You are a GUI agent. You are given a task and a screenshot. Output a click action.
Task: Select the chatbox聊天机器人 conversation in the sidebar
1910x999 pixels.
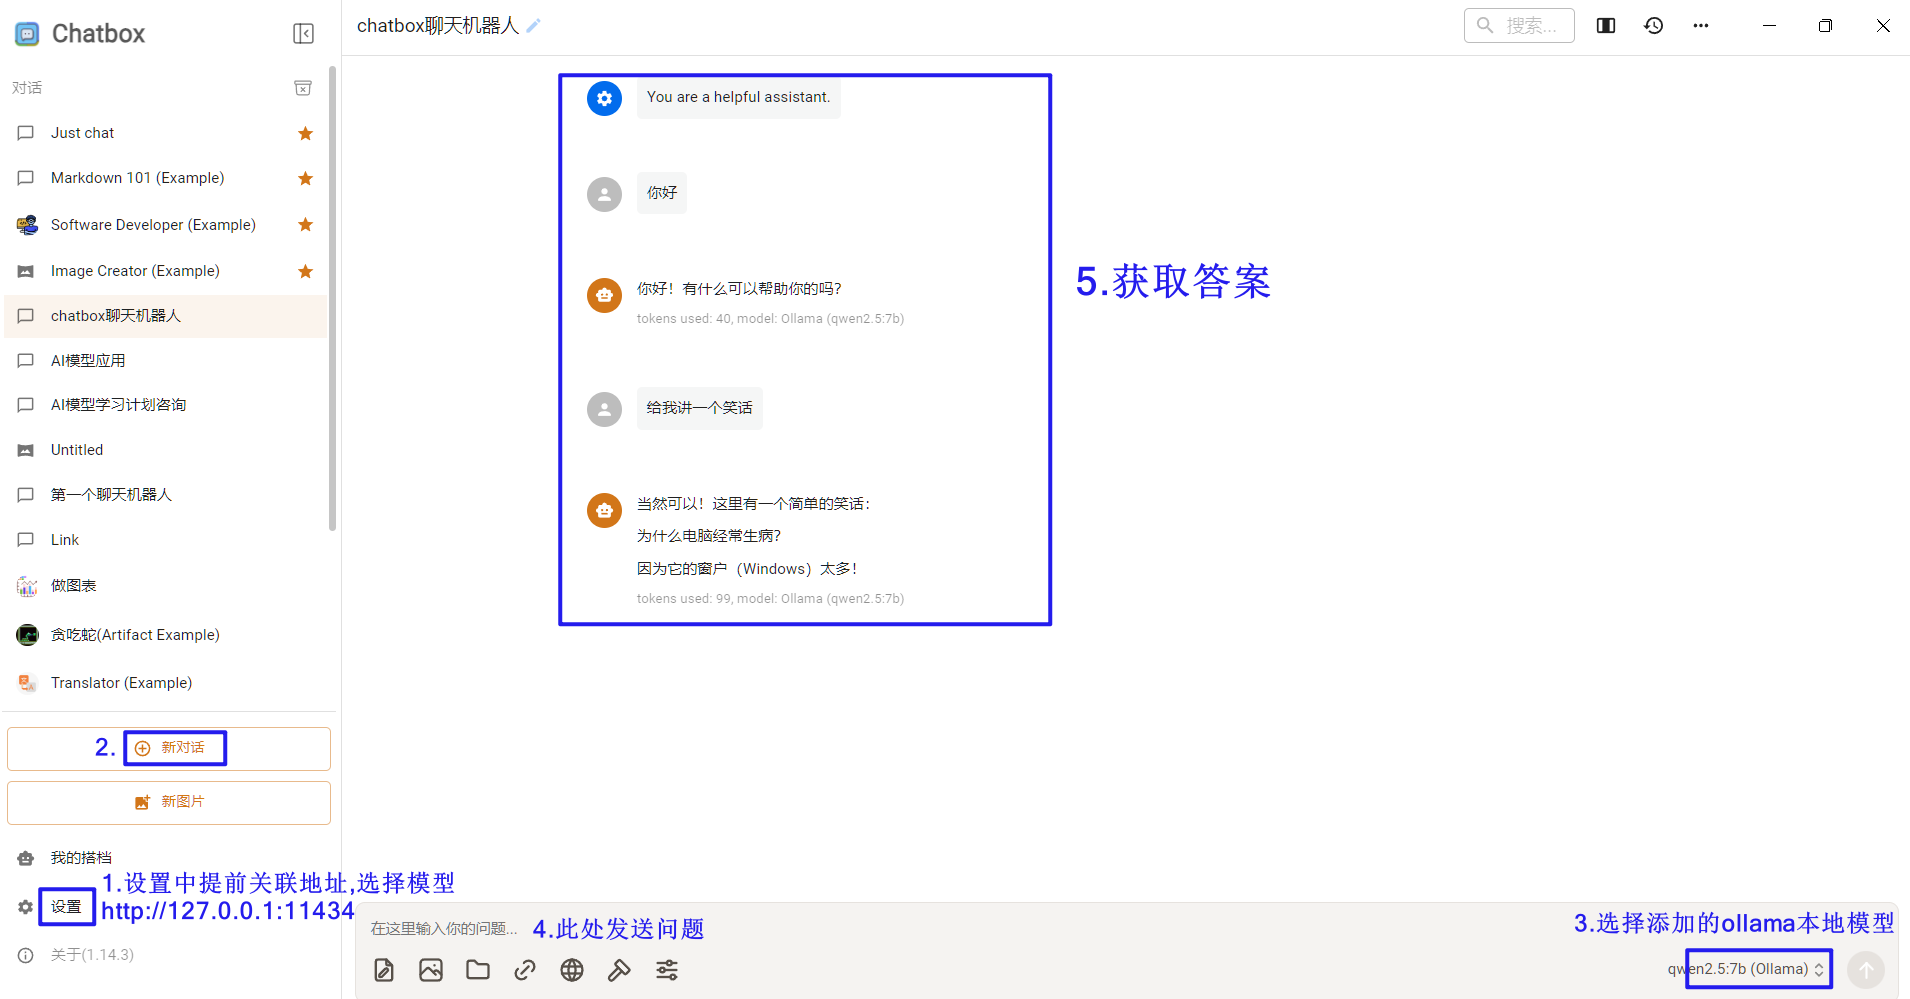pyautogui.click(x=166, y=316)
